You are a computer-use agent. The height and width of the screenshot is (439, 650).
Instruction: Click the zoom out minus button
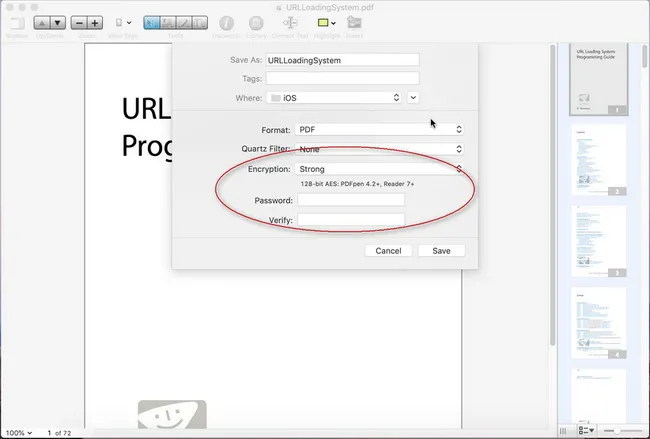click(x=80, y=22)
